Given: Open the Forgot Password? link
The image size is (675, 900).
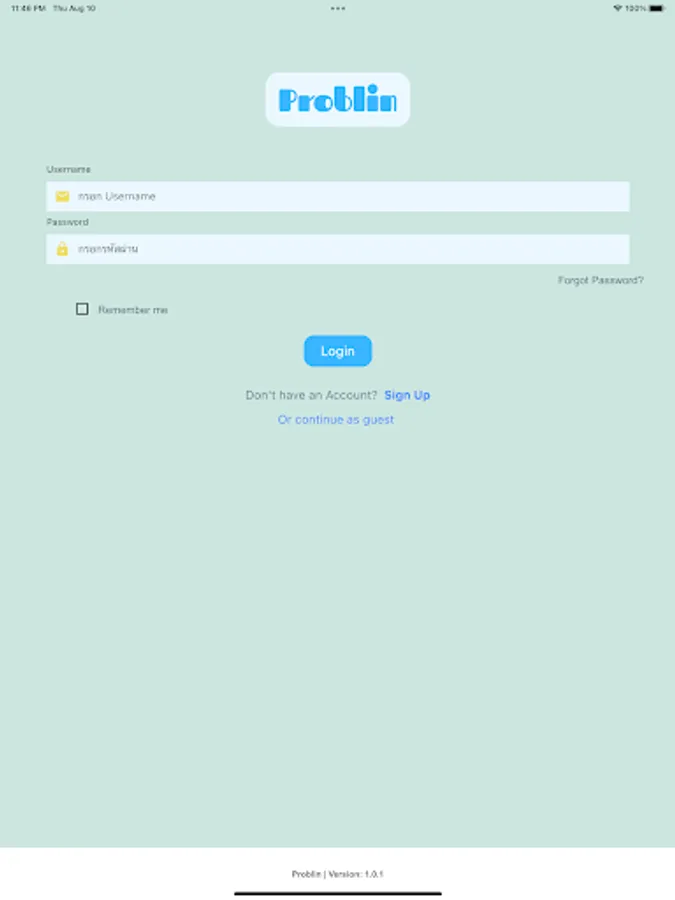Looking at the screenshot, I should (600, 280).
